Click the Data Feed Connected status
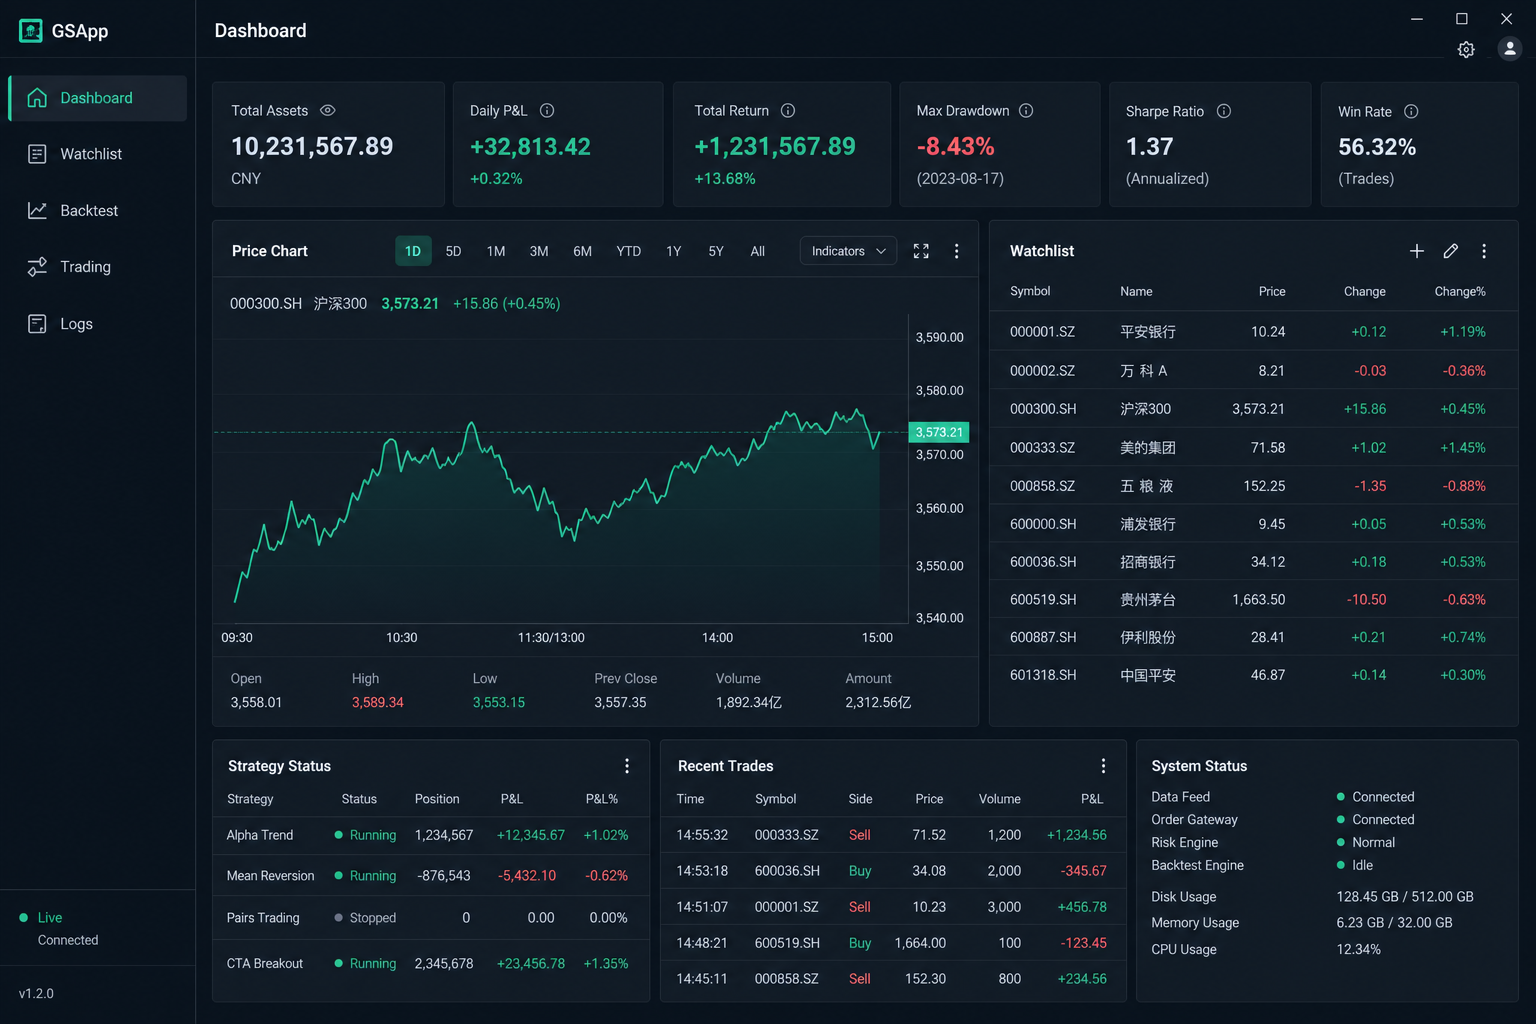 click(1376, 797)
